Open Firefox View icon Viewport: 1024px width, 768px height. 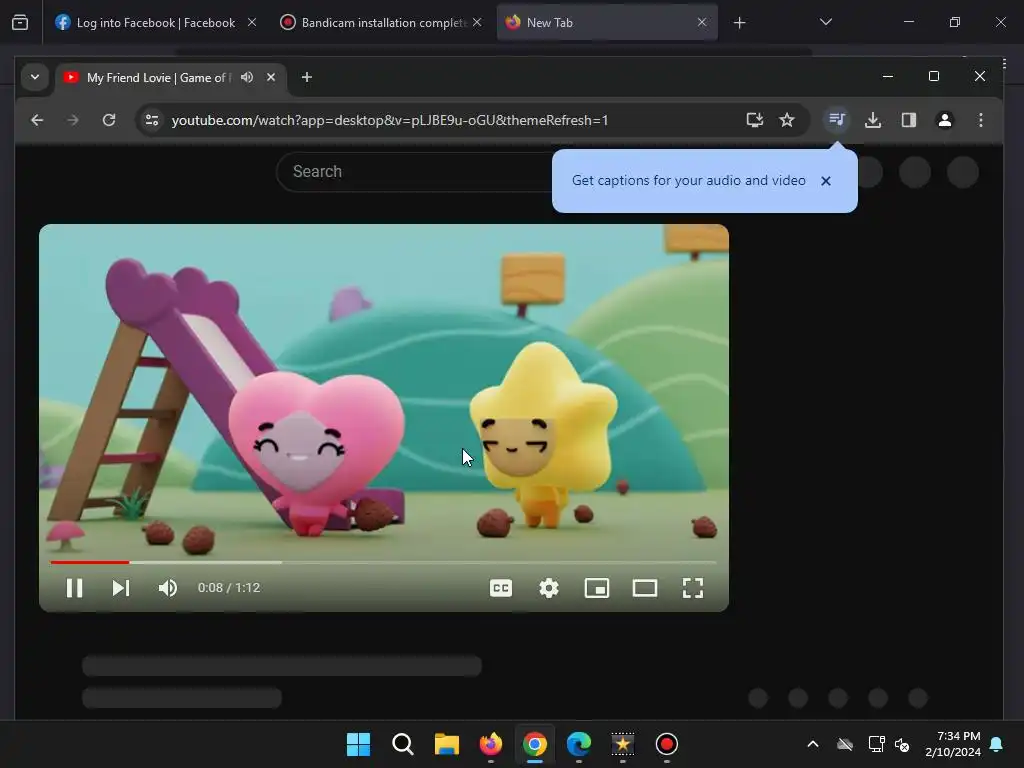click(x=20, y=23)
